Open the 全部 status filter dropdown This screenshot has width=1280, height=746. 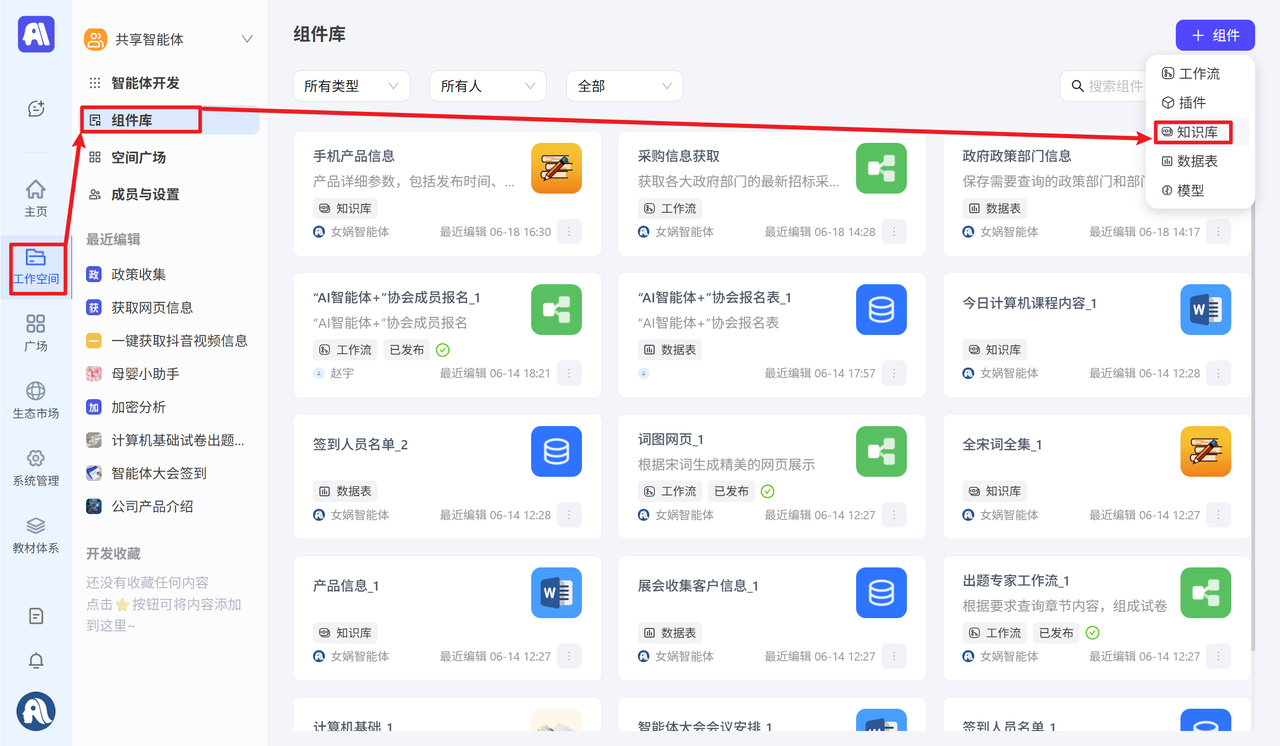tap(624, 86)
